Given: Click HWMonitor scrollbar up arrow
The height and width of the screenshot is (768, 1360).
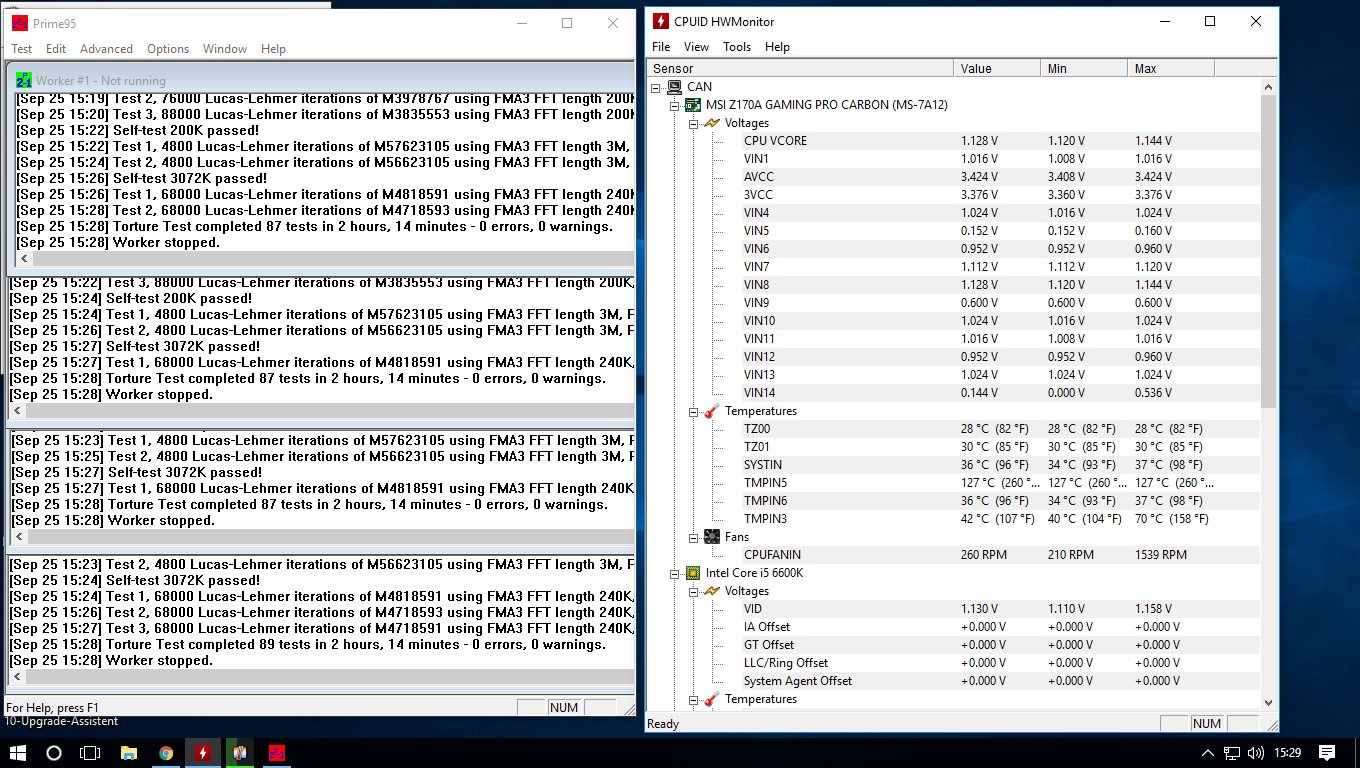Looking at the screenshot, I should tap(1269, 86).
